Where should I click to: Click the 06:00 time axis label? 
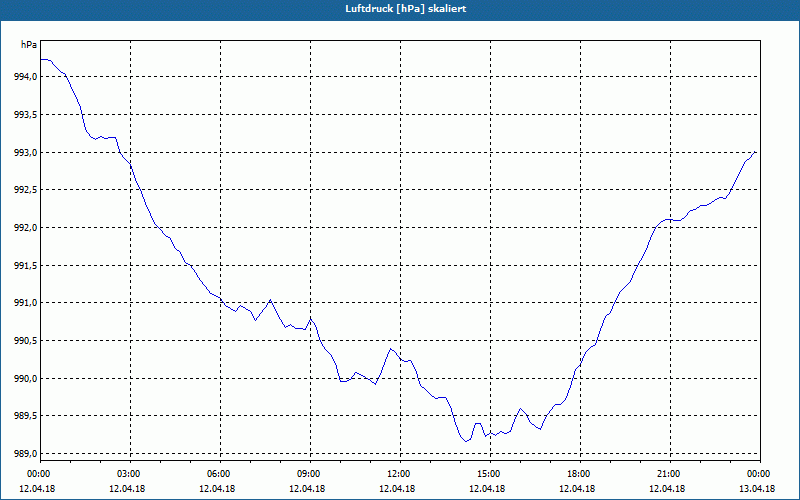click(x=220, y=474)
